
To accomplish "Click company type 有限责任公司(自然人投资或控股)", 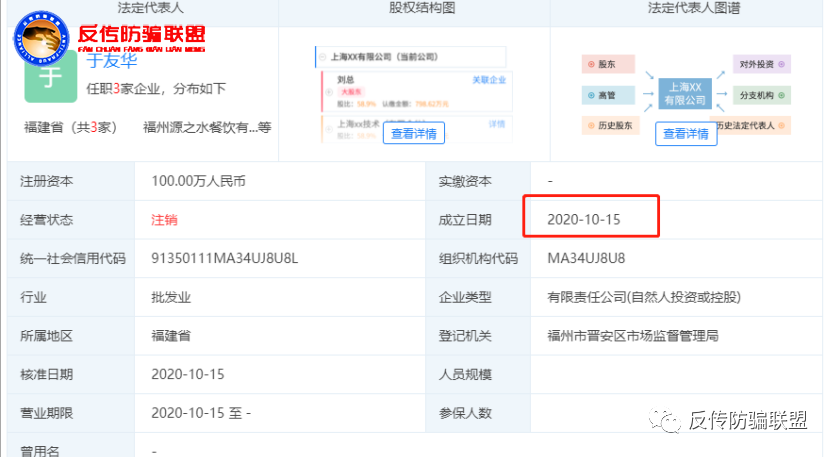I will (644, 297).
